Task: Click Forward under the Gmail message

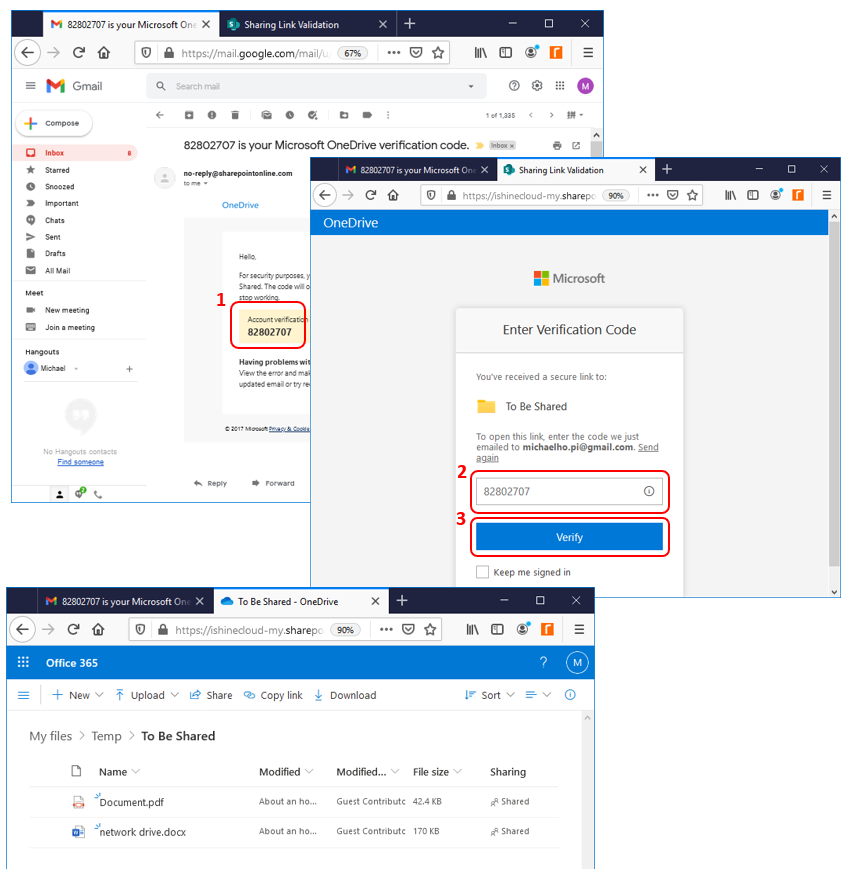Action: pyautogui.click(x=273, y=483)
